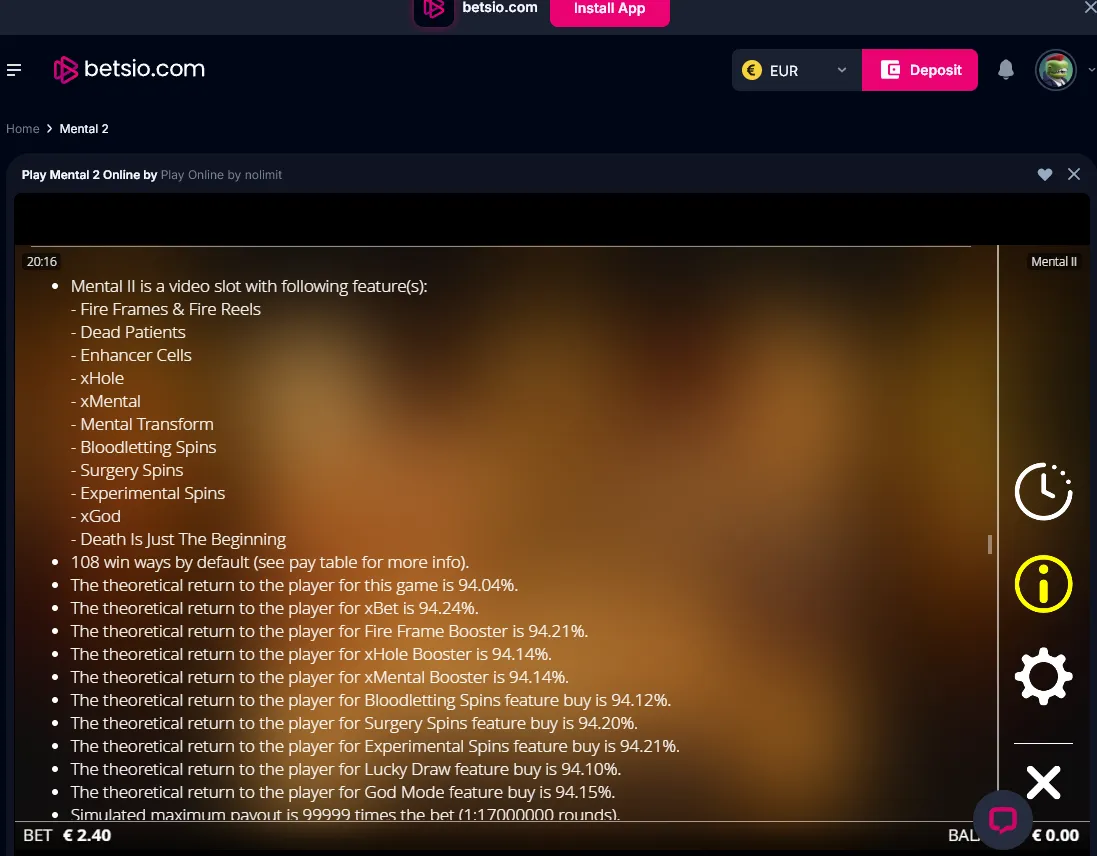Close the Mental 2 game panel
Screen dimensions: 1097x856
[1074, 174]
